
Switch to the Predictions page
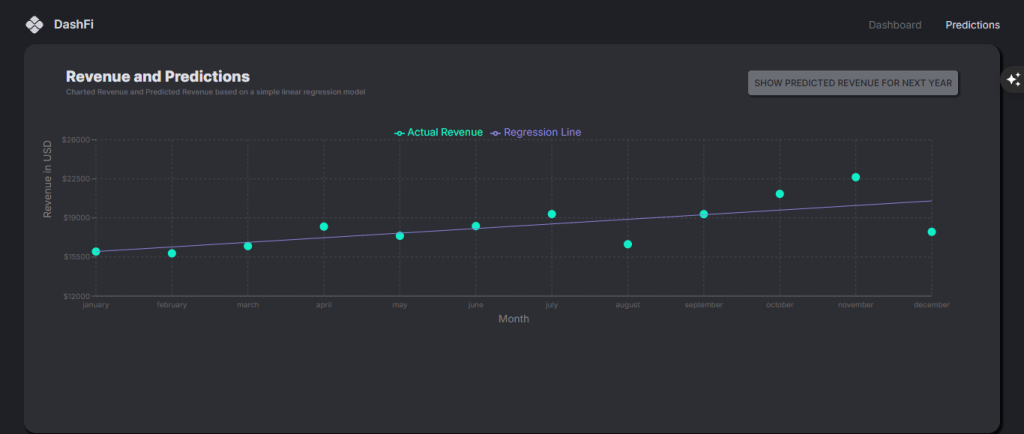(972, 25)
